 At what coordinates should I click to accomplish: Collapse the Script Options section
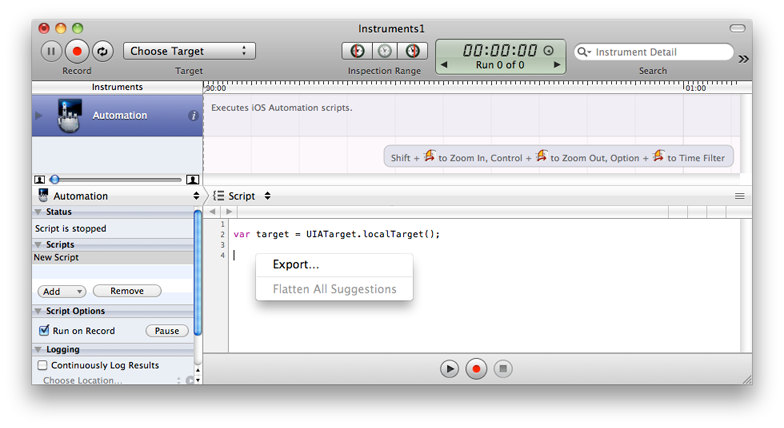39,311
